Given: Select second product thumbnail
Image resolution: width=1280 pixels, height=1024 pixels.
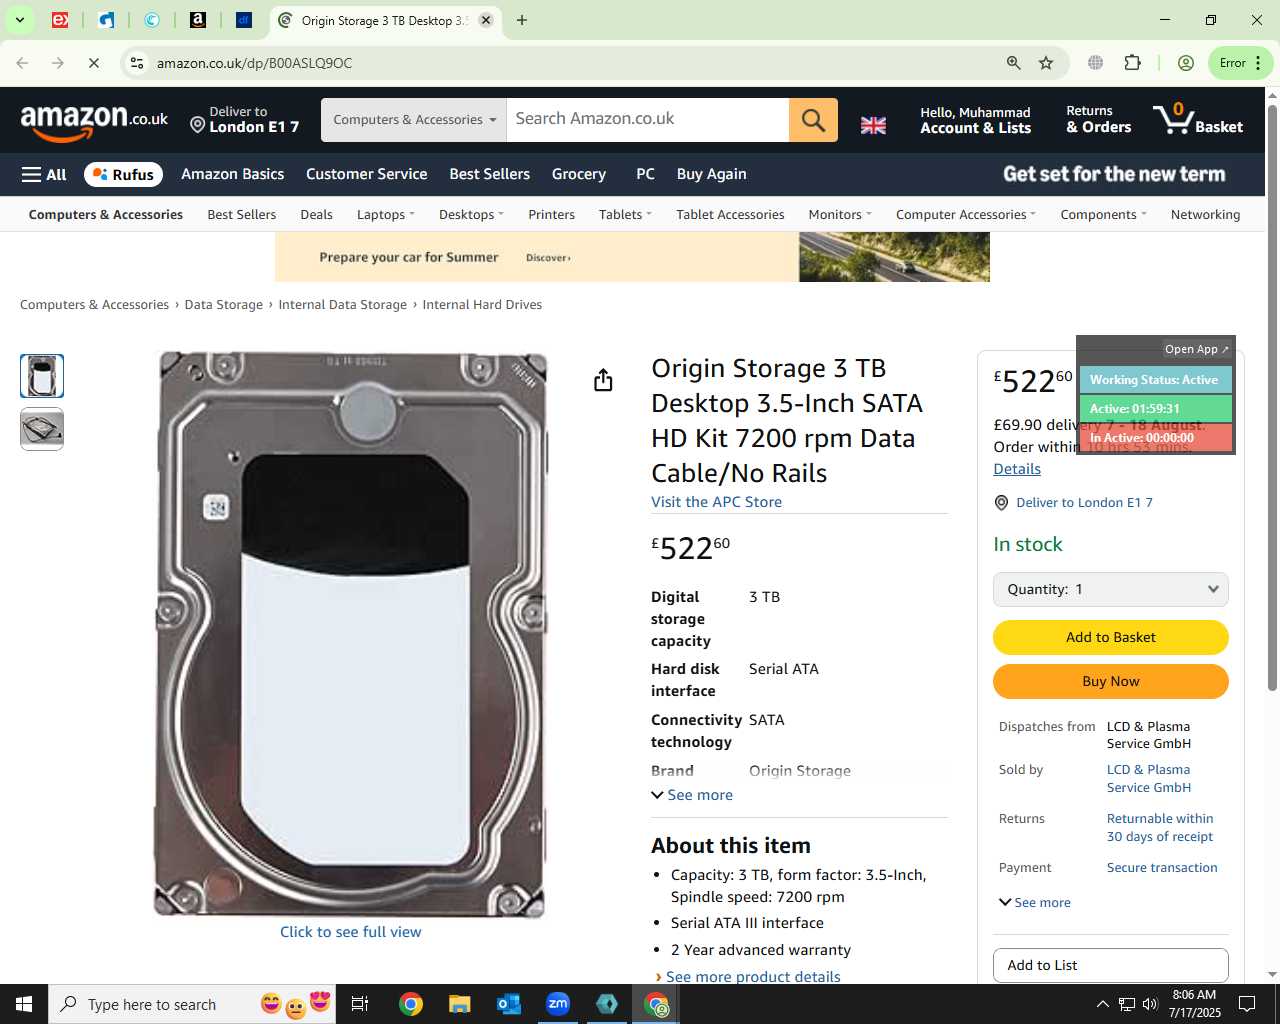Looking at the screenshot, I should (42, 429).
